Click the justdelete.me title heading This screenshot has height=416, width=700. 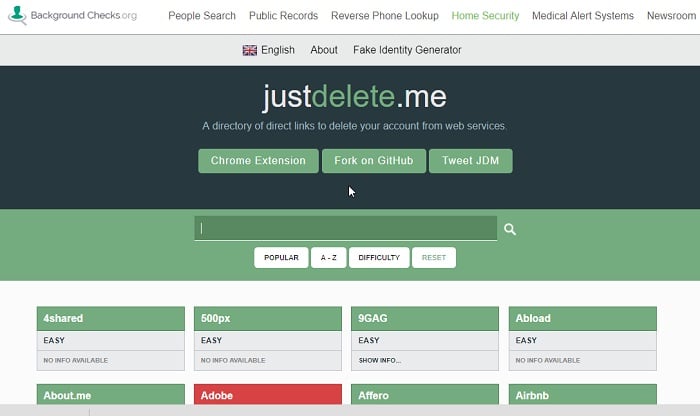pyautogui.click(x=354, y=96)
